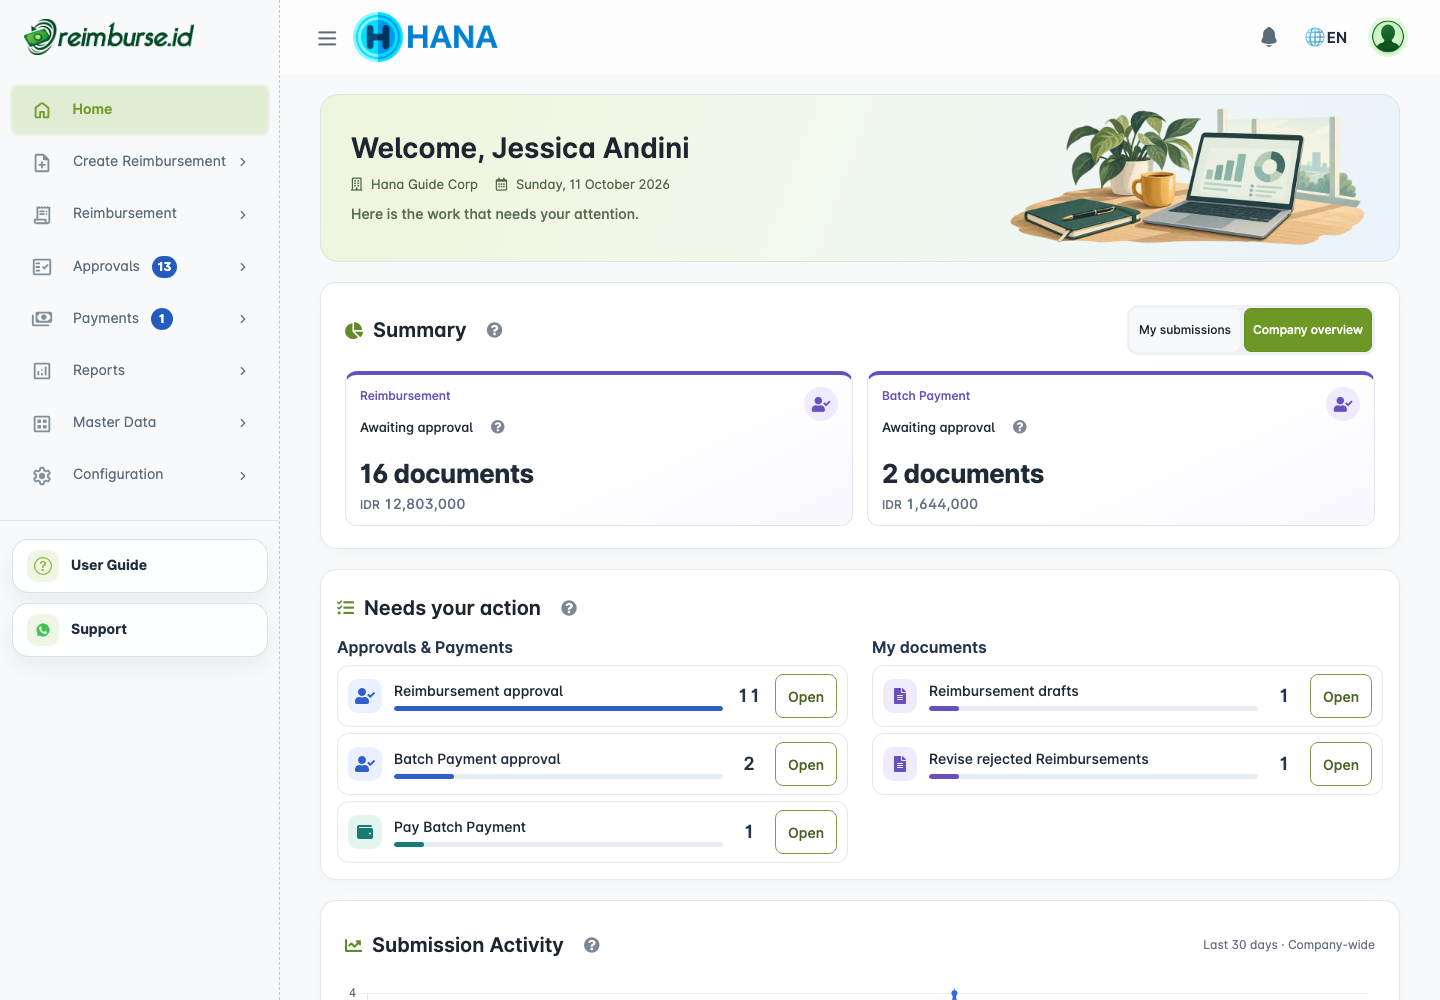Click the document icon in Reimbursement drafts row
Screen dimensions: 1440x1000
pos(900,696)
